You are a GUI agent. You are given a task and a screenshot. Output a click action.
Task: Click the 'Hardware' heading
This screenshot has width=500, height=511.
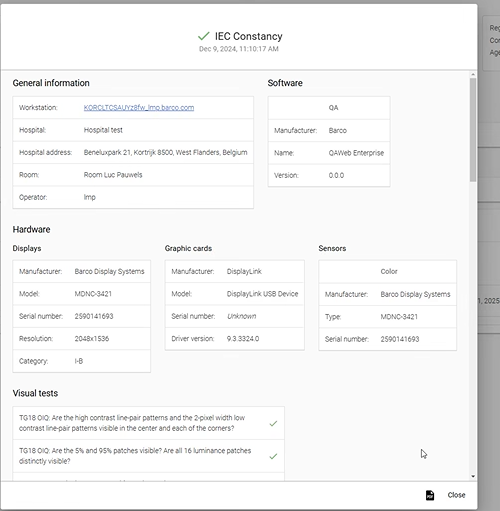[31, 229]
